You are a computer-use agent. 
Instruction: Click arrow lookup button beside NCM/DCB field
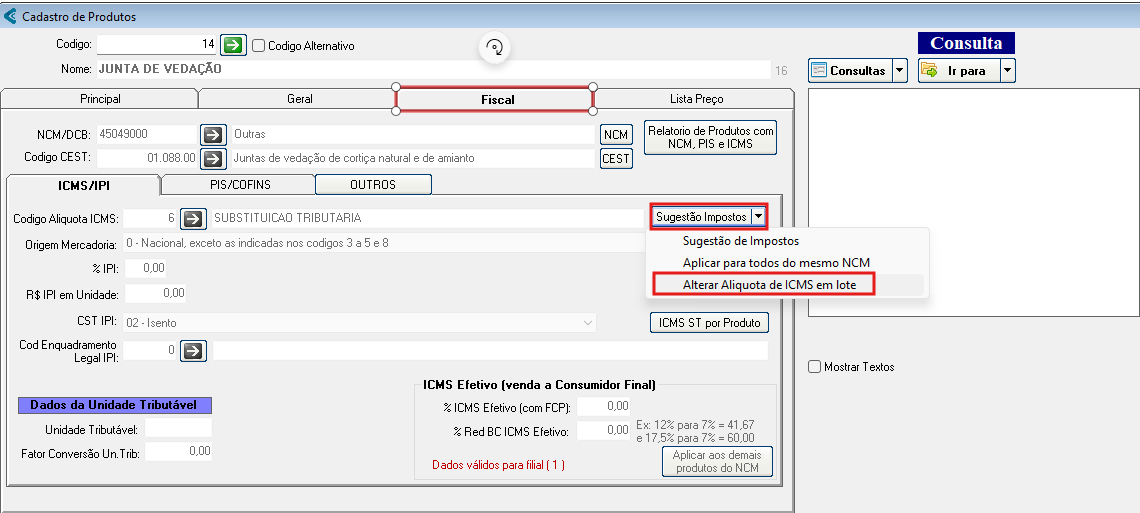click(214, 134)
